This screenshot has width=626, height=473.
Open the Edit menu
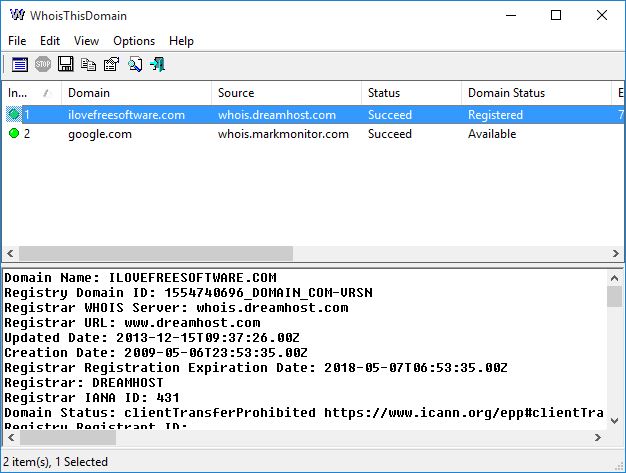click(x=50, y=41)
